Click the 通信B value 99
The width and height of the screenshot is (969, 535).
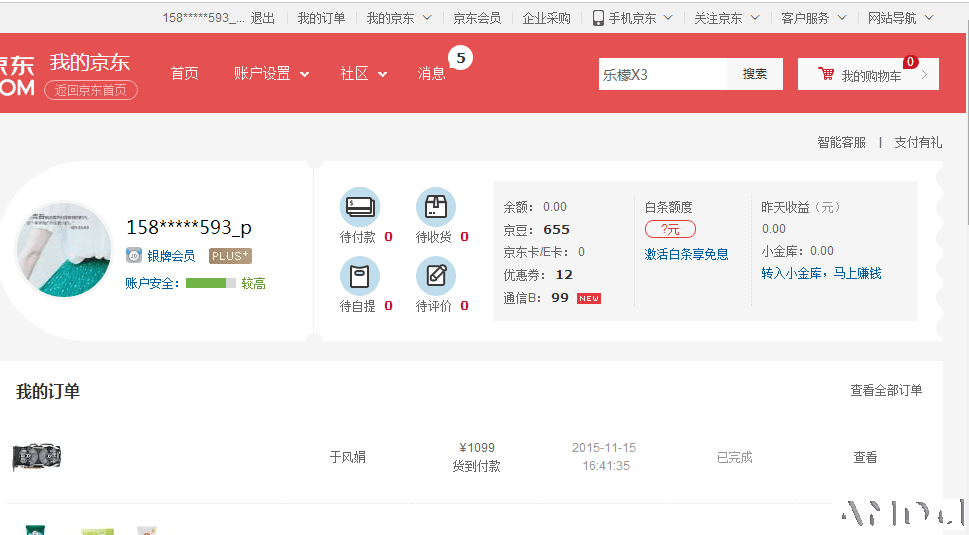click(560, 297)
